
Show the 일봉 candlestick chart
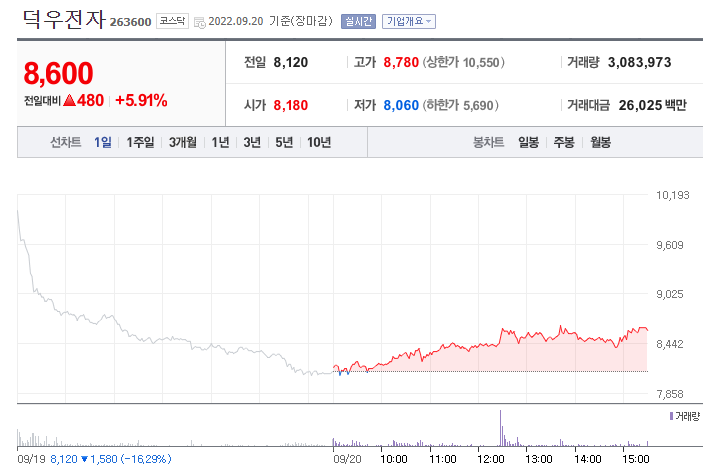(x=528, y=142)
